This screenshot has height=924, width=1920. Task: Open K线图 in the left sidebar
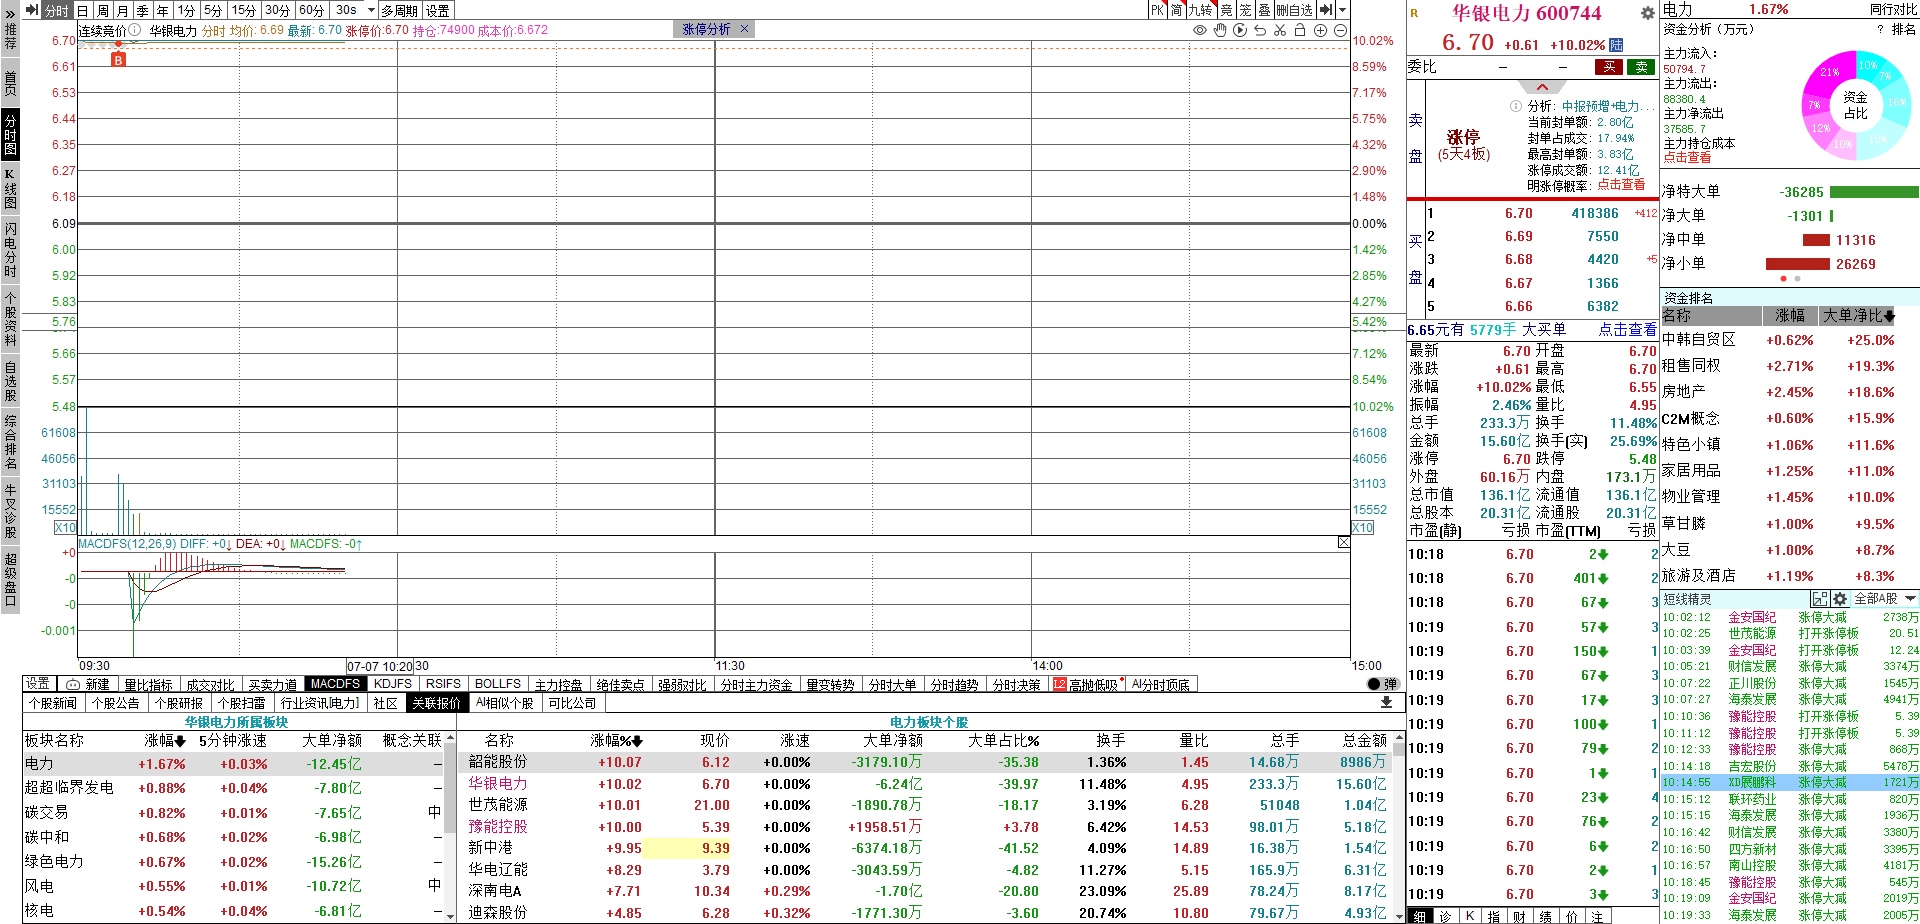[x=10, y=188]
